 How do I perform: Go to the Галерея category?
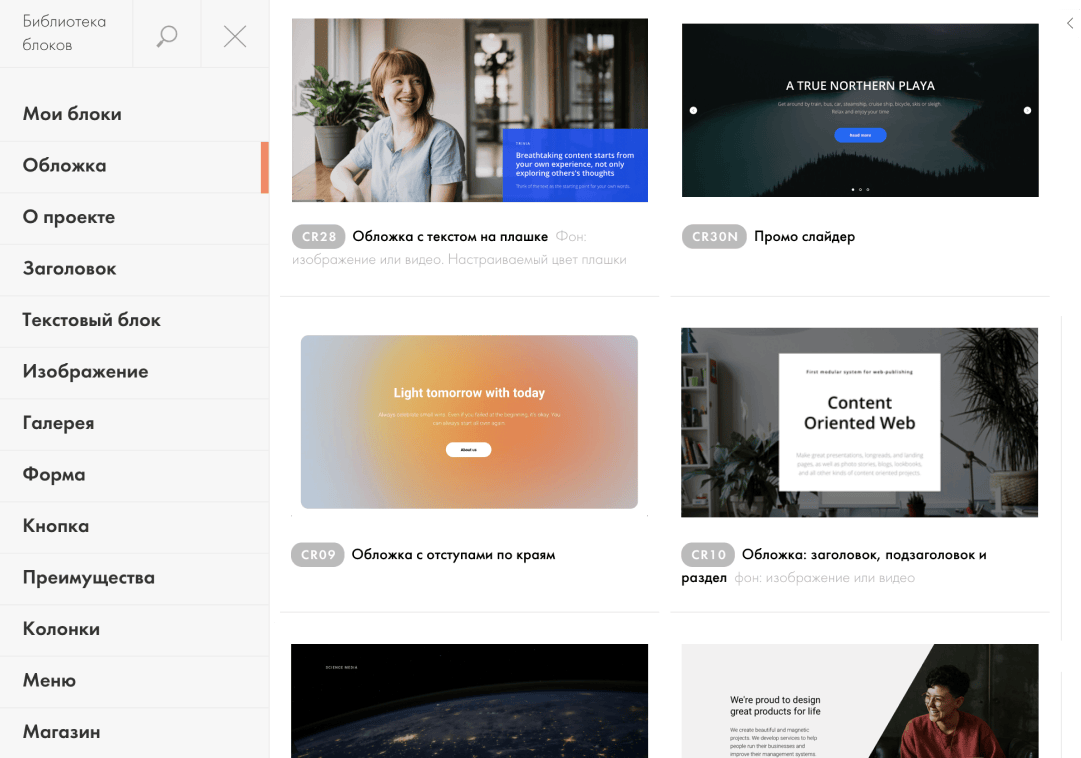coord(134,423)
